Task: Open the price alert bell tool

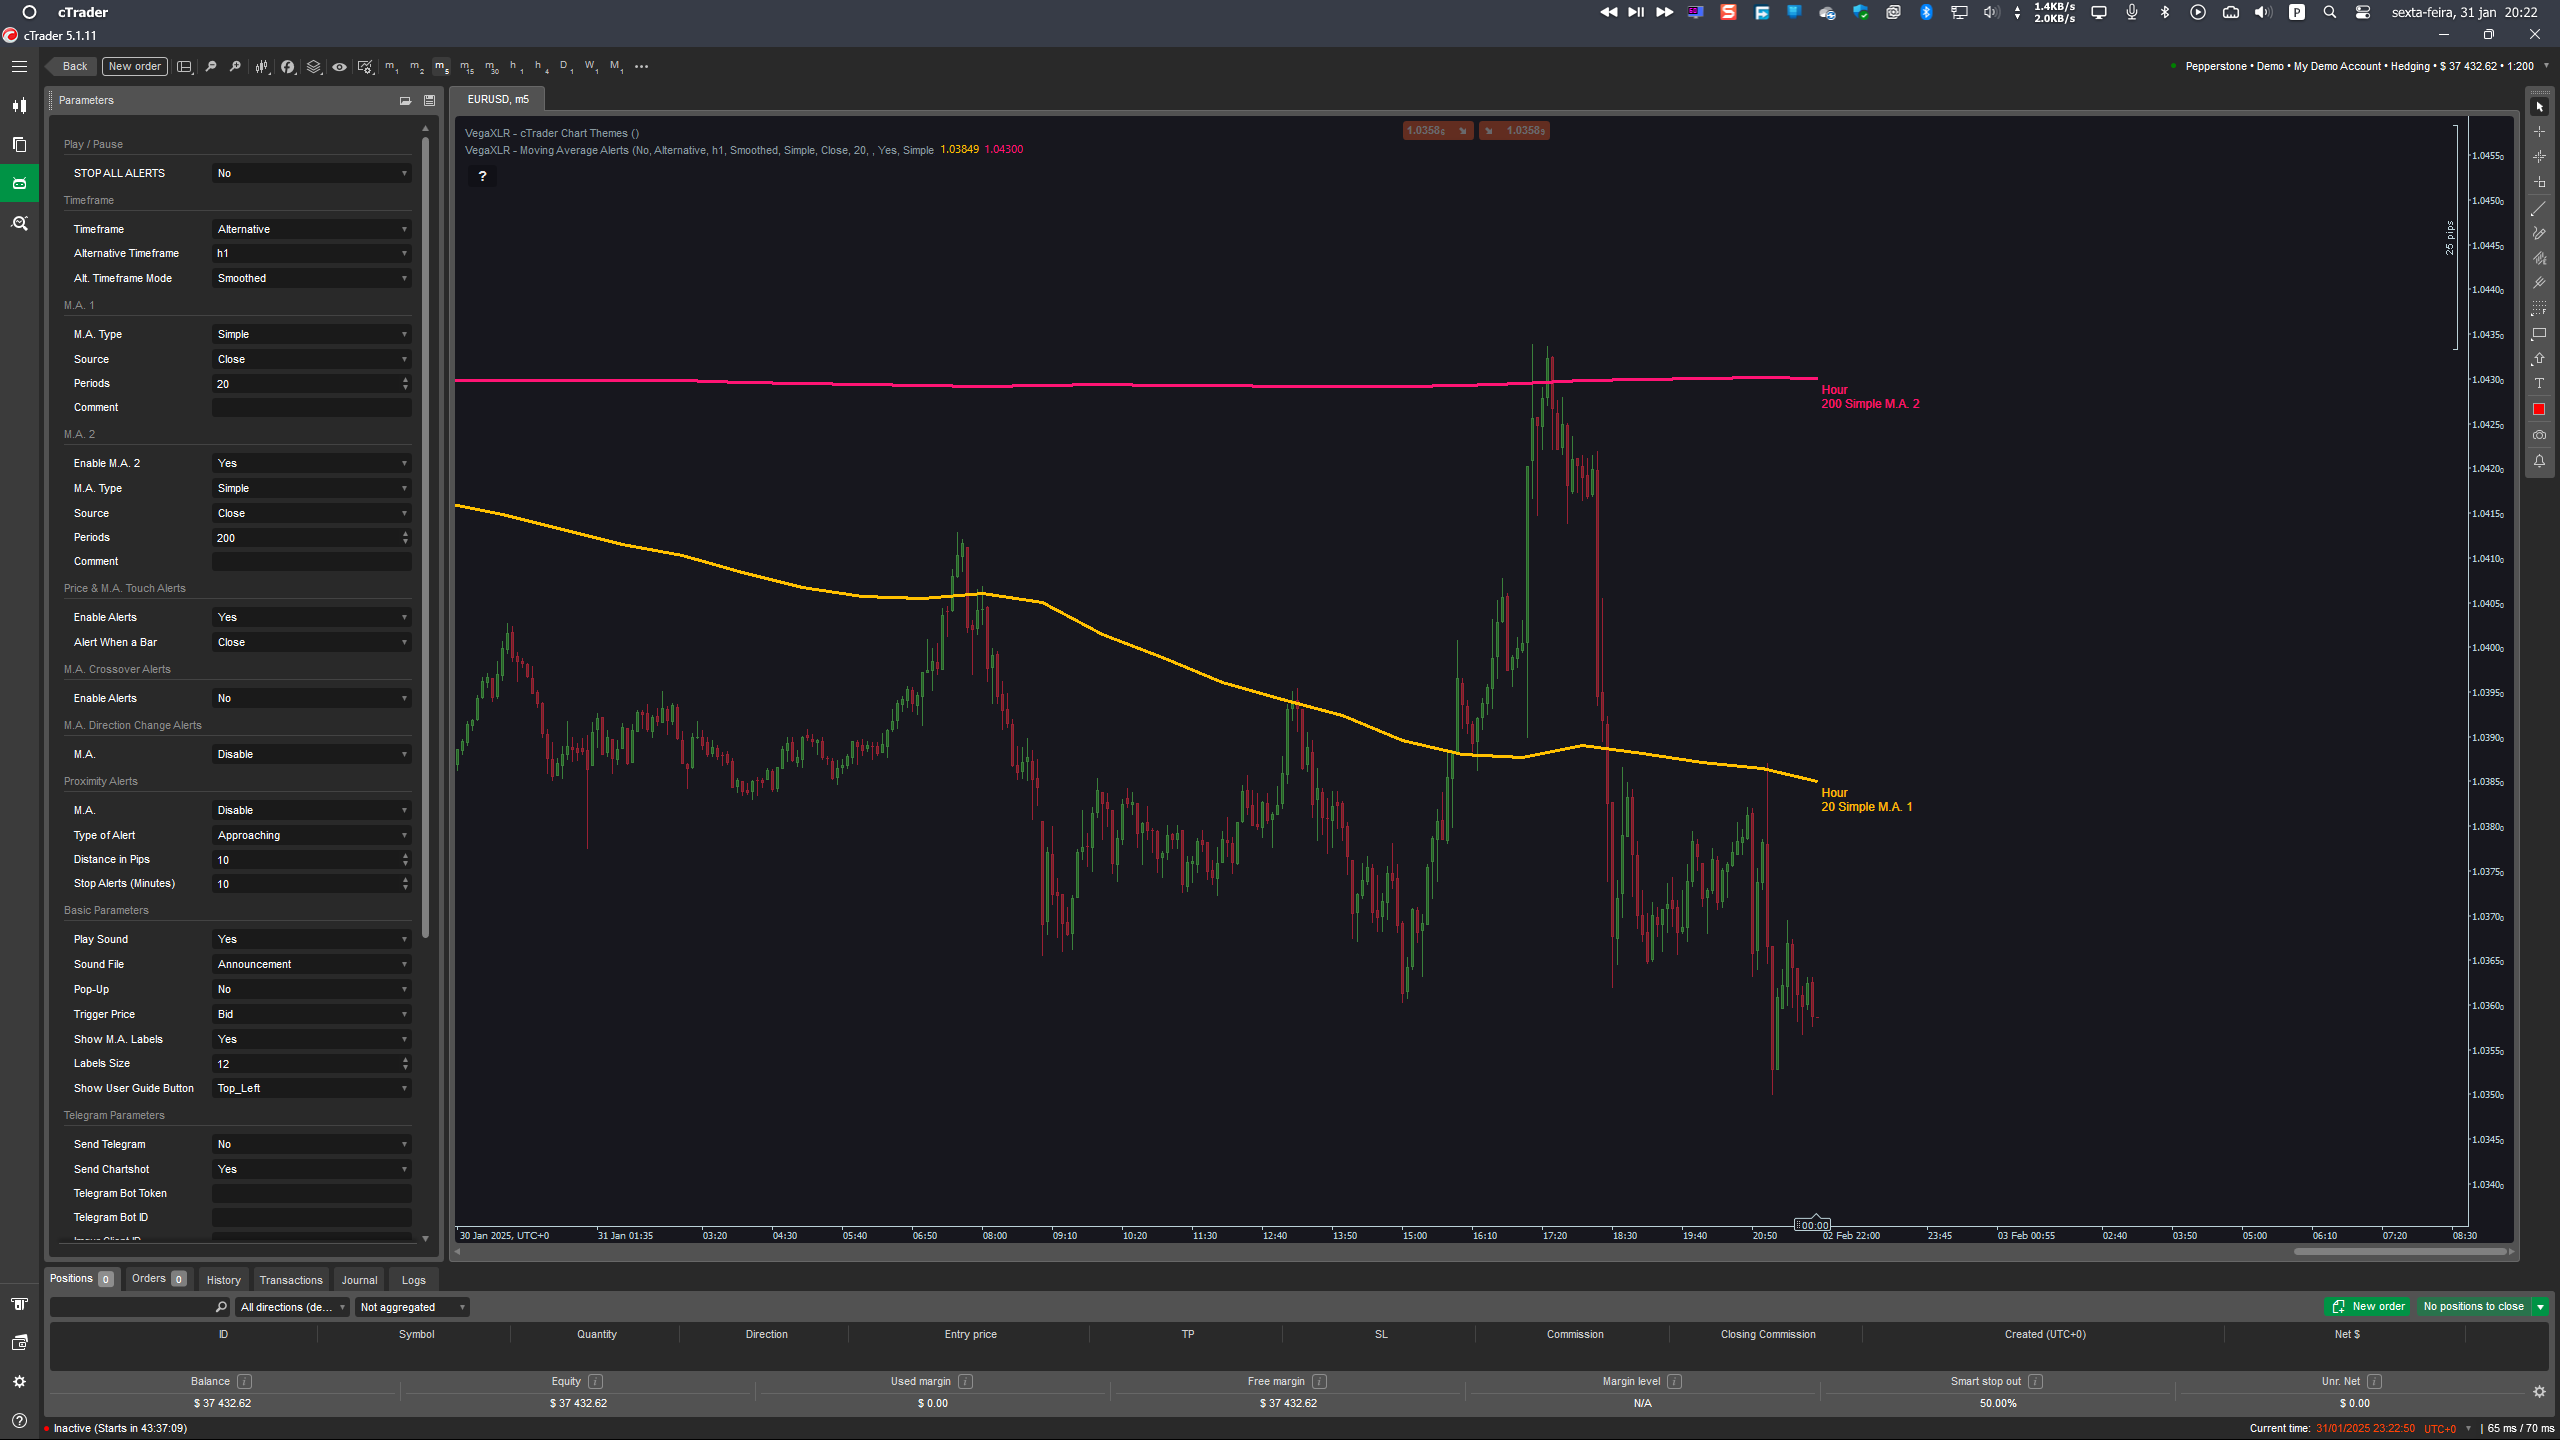Action: tap(2538, 461)
